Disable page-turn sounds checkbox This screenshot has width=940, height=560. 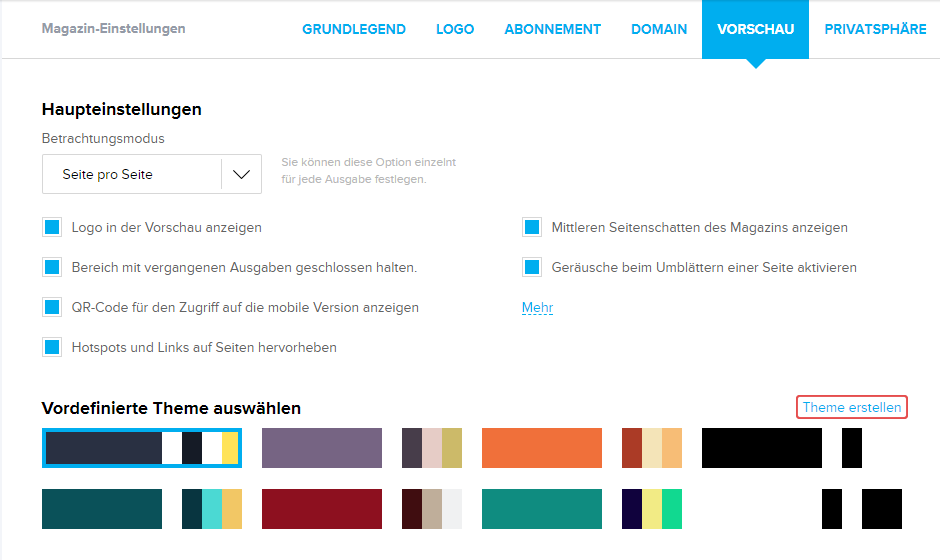tap(532, 268)
